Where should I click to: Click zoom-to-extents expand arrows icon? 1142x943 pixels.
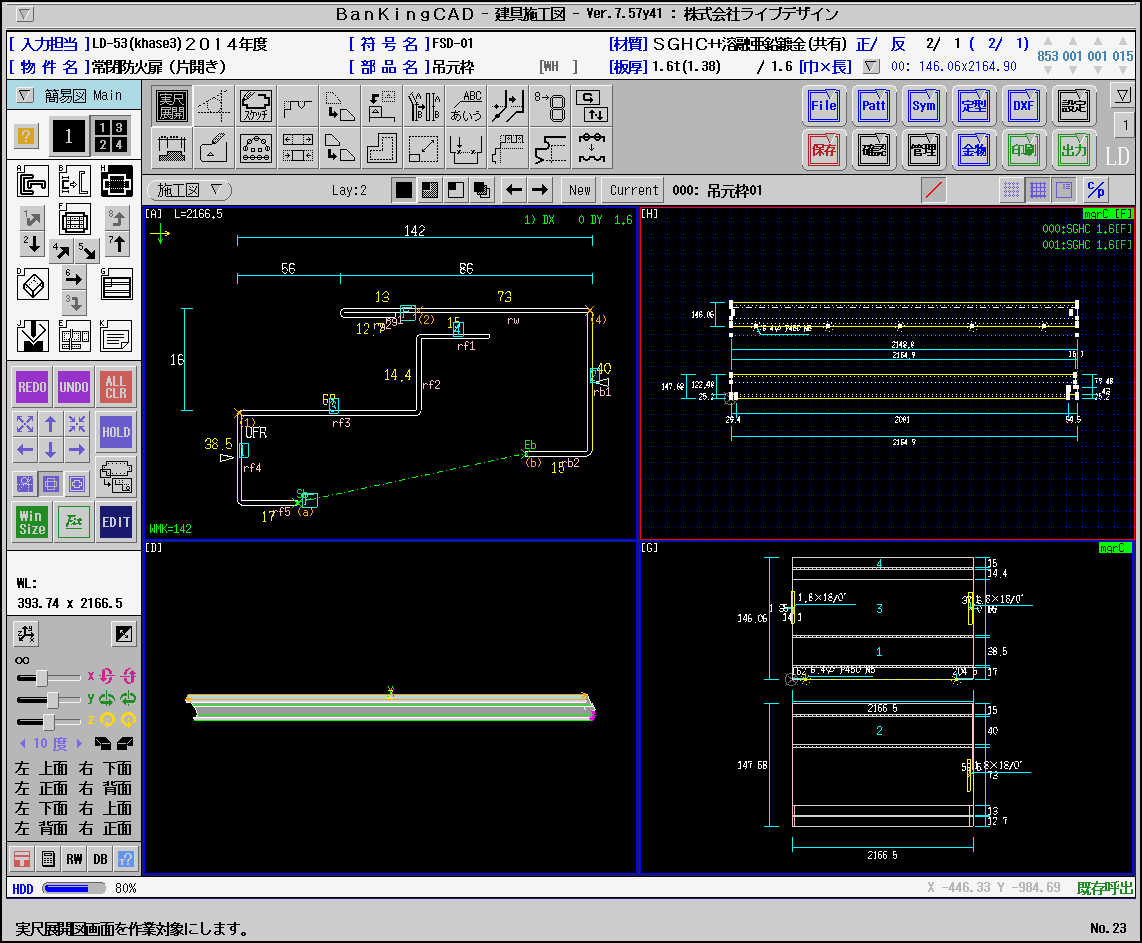point(25,424)
